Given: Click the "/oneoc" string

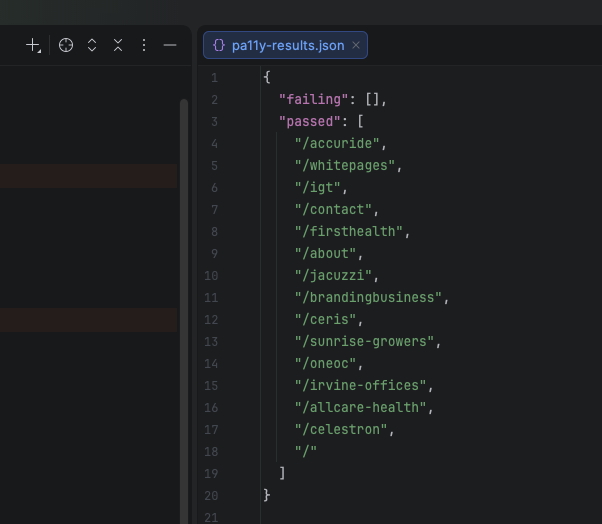Looking at the screenshot, I should click(x=325, y=364).
